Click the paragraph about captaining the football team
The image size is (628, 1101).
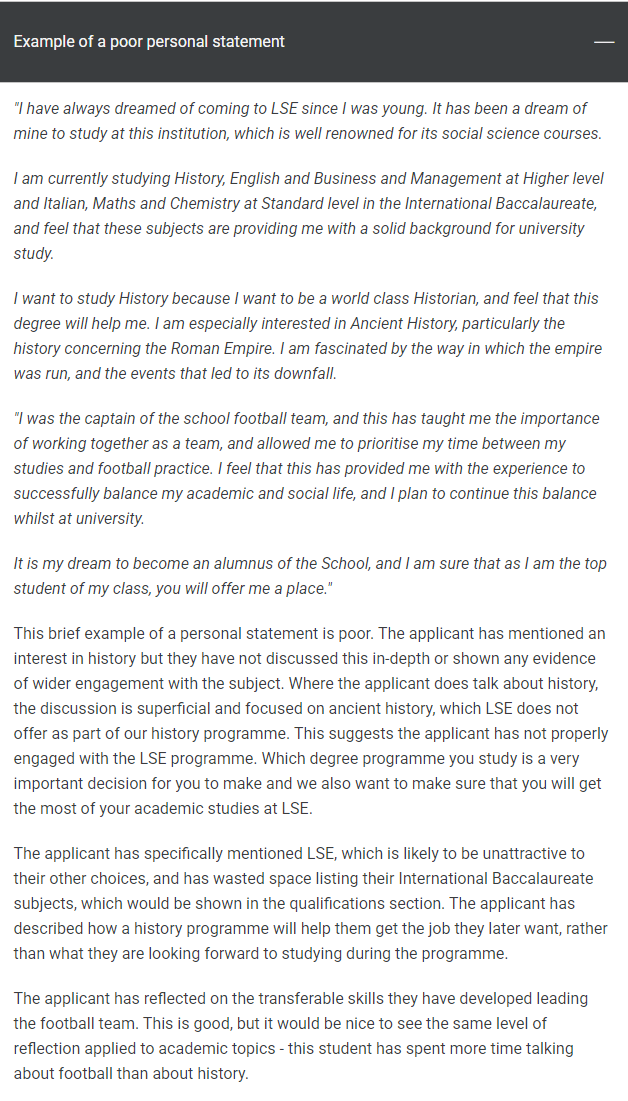308,468
